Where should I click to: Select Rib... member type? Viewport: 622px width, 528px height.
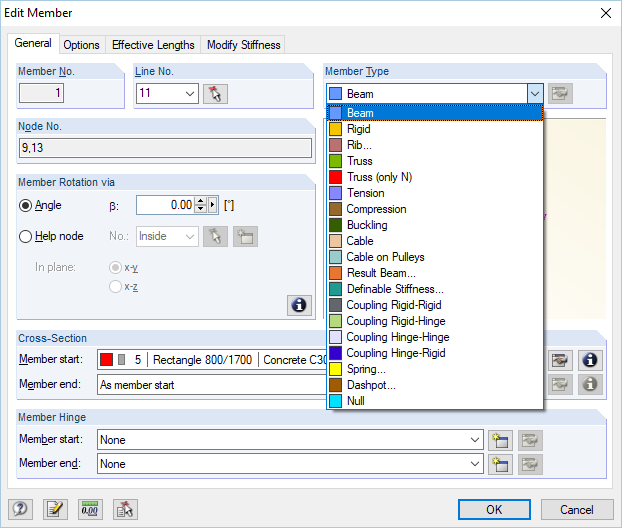[435, 145]
